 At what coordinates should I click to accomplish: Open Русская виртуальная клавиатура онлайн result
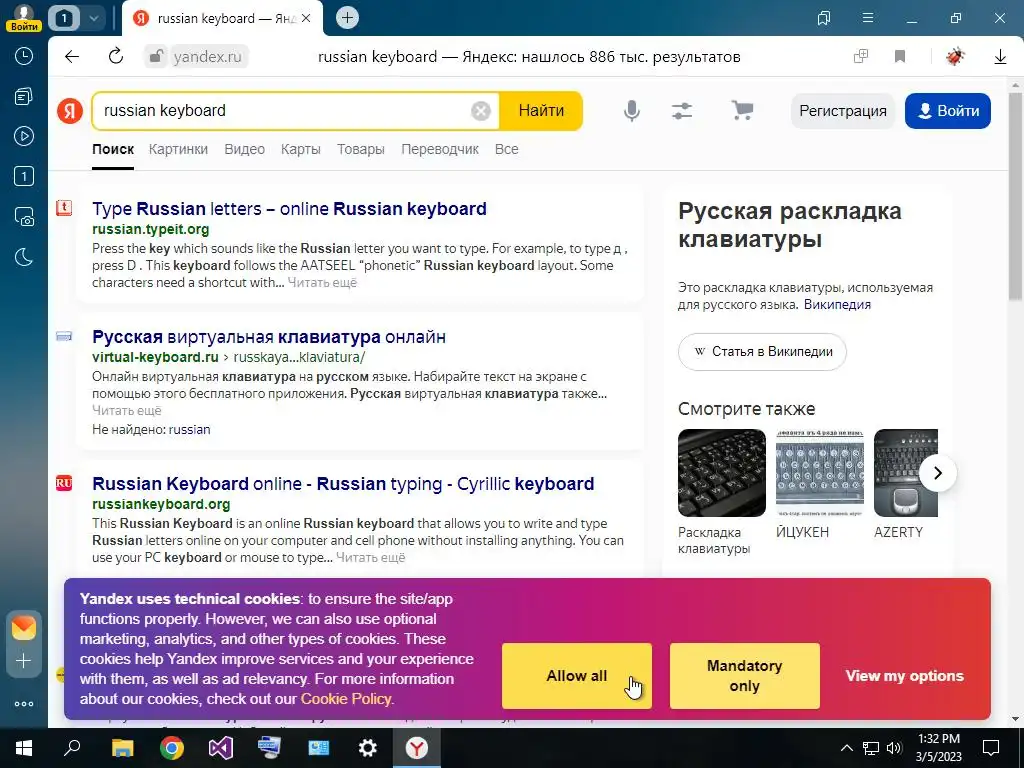(x=269, y=337)
